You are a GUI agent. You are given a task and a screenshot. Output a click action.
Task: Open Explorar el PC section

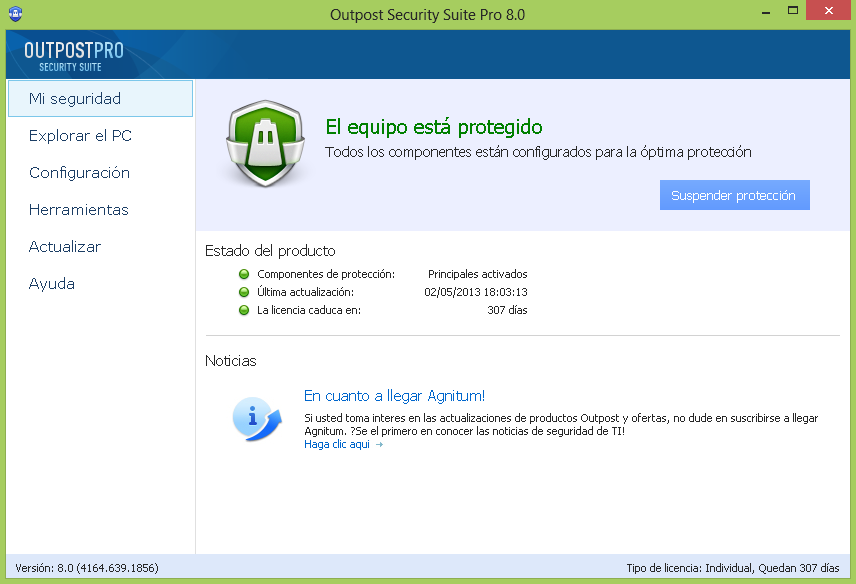tap(80, 135)
